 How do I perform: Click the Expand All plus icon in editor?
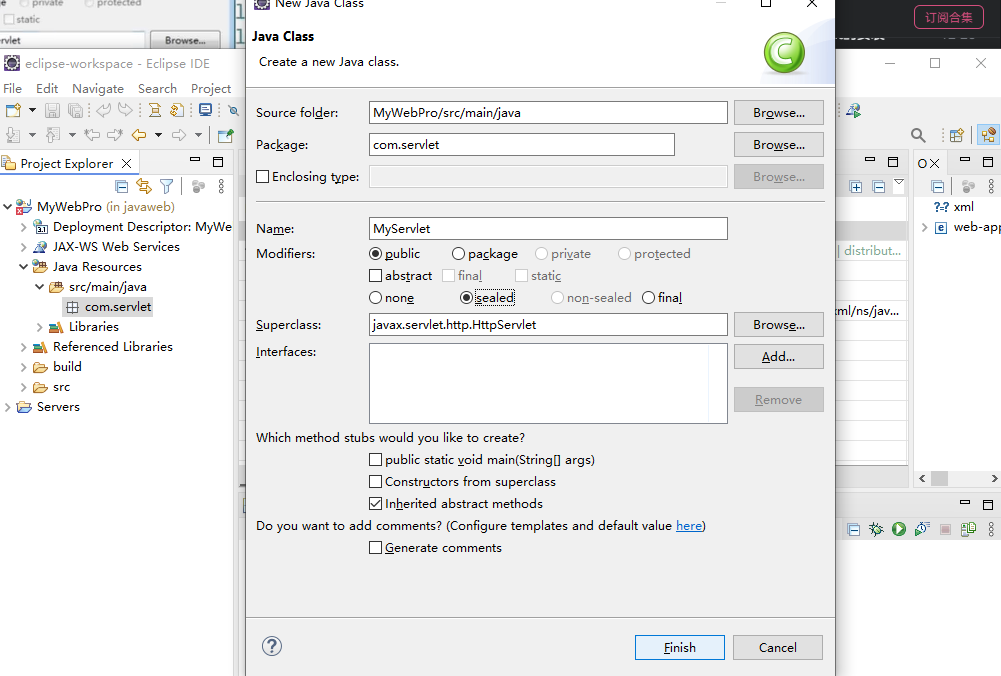point(856,187)
